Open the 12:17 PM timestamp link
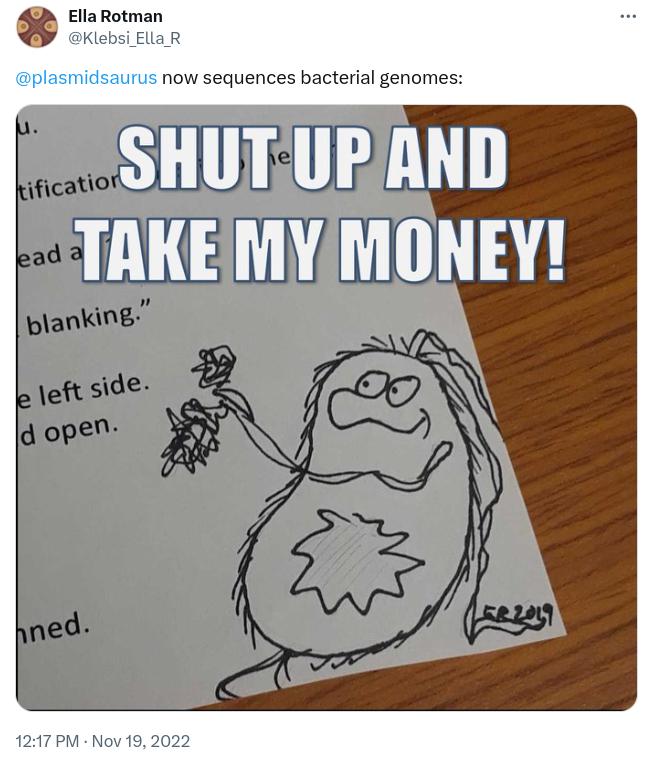Viewport: 653px width, 757px height. 47,741
